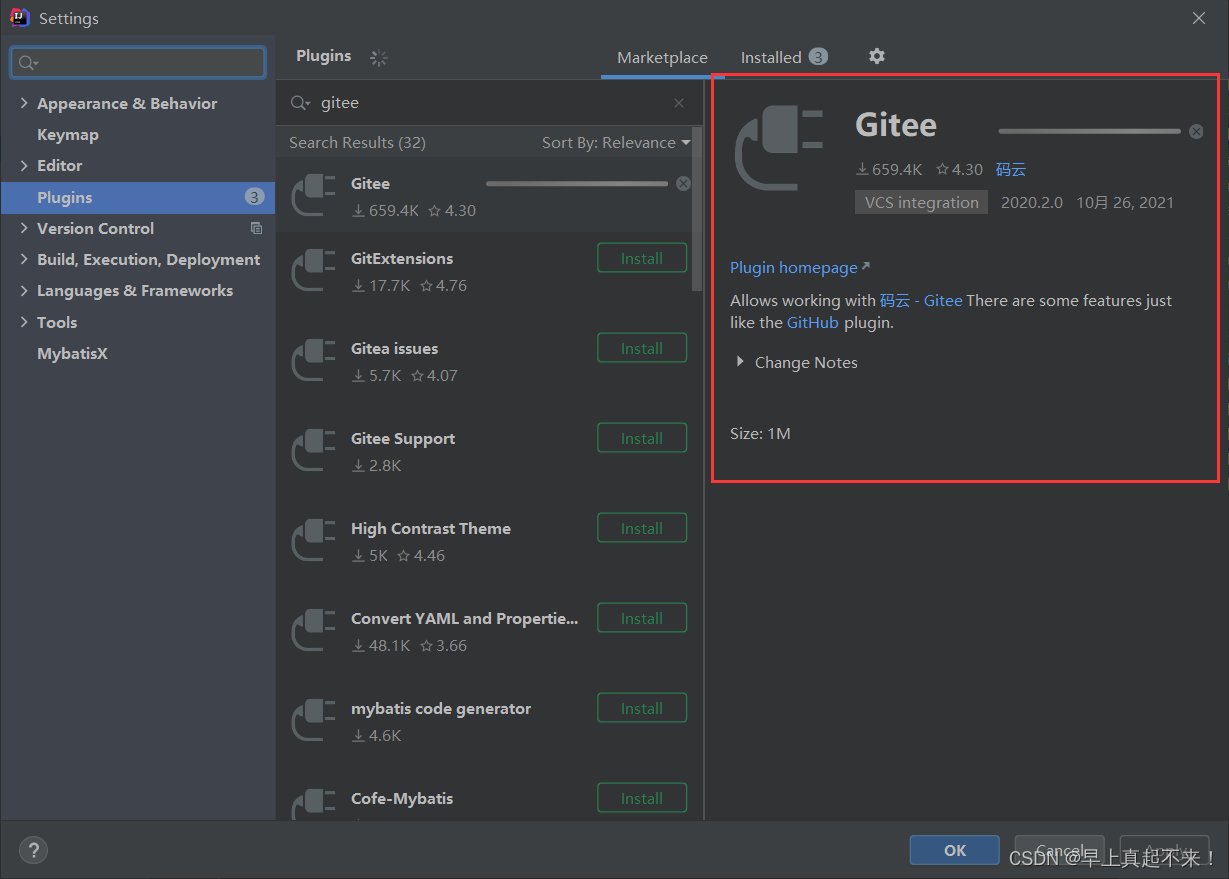
Task: Open the Plugin homepage link
Action: pyautogui.click(x=800, y=267)
